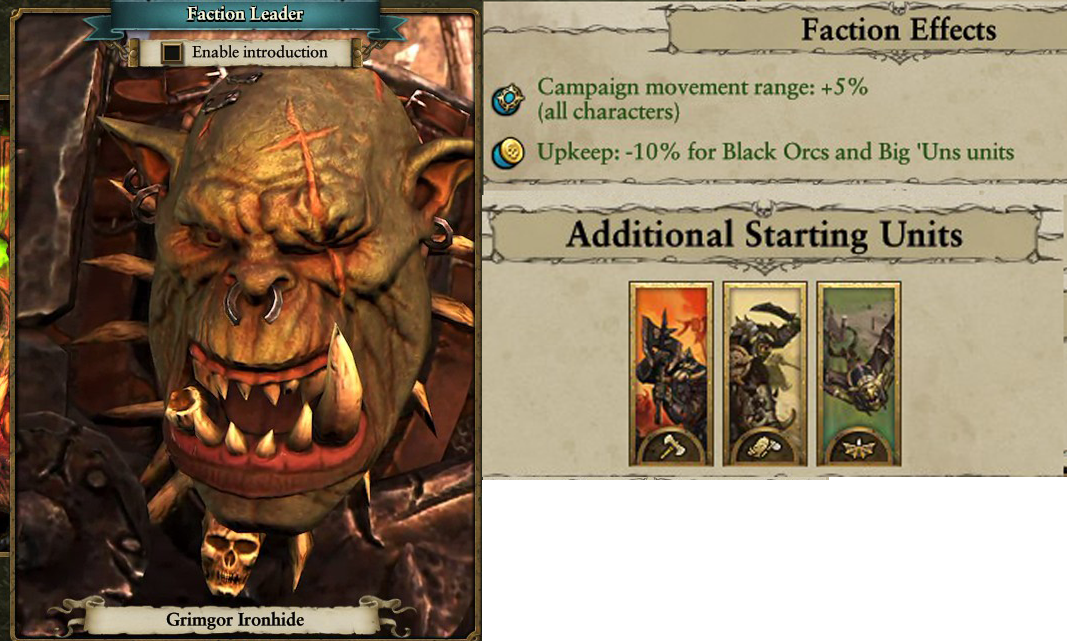Open the Faction Leader banner
The height and width of the screenshot is (641, 1067).
(x=245, y=14)
